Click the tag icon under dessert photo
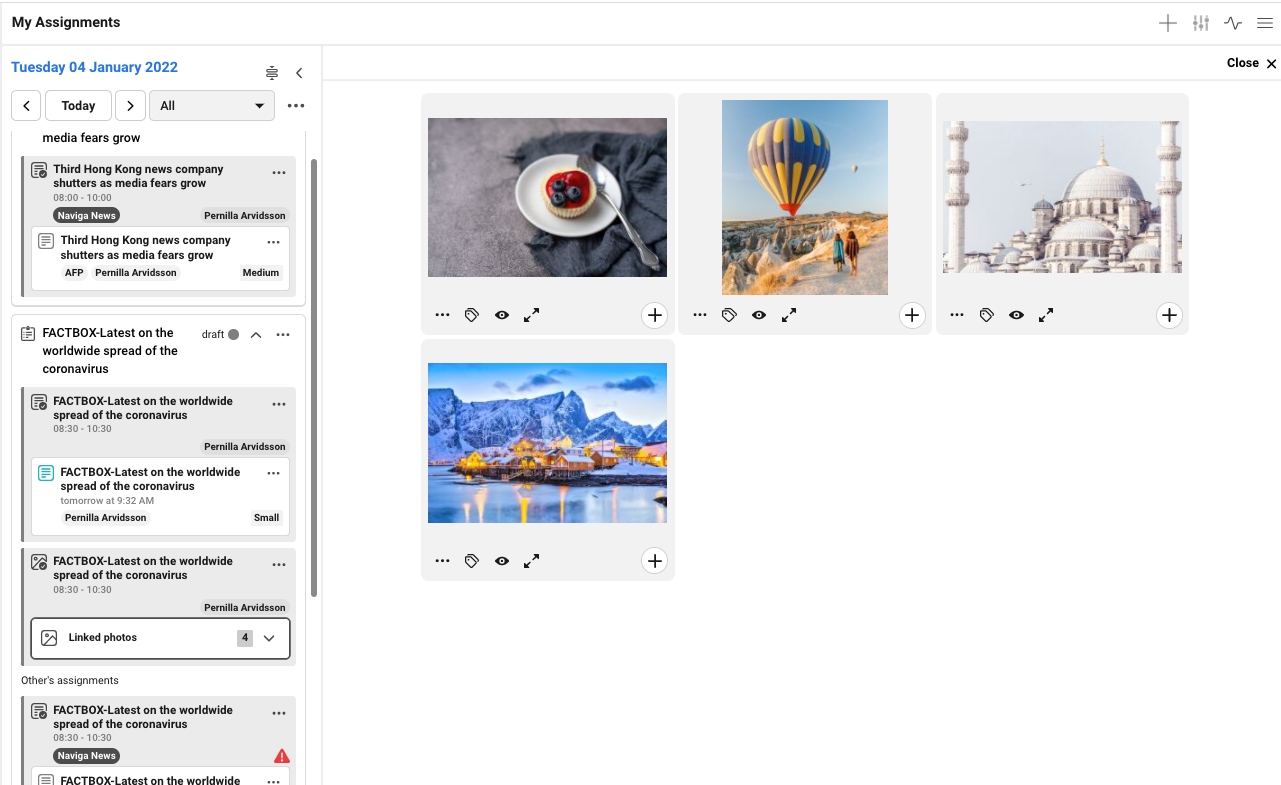The width and height of the screenshot is (1281, 785). 472,315
